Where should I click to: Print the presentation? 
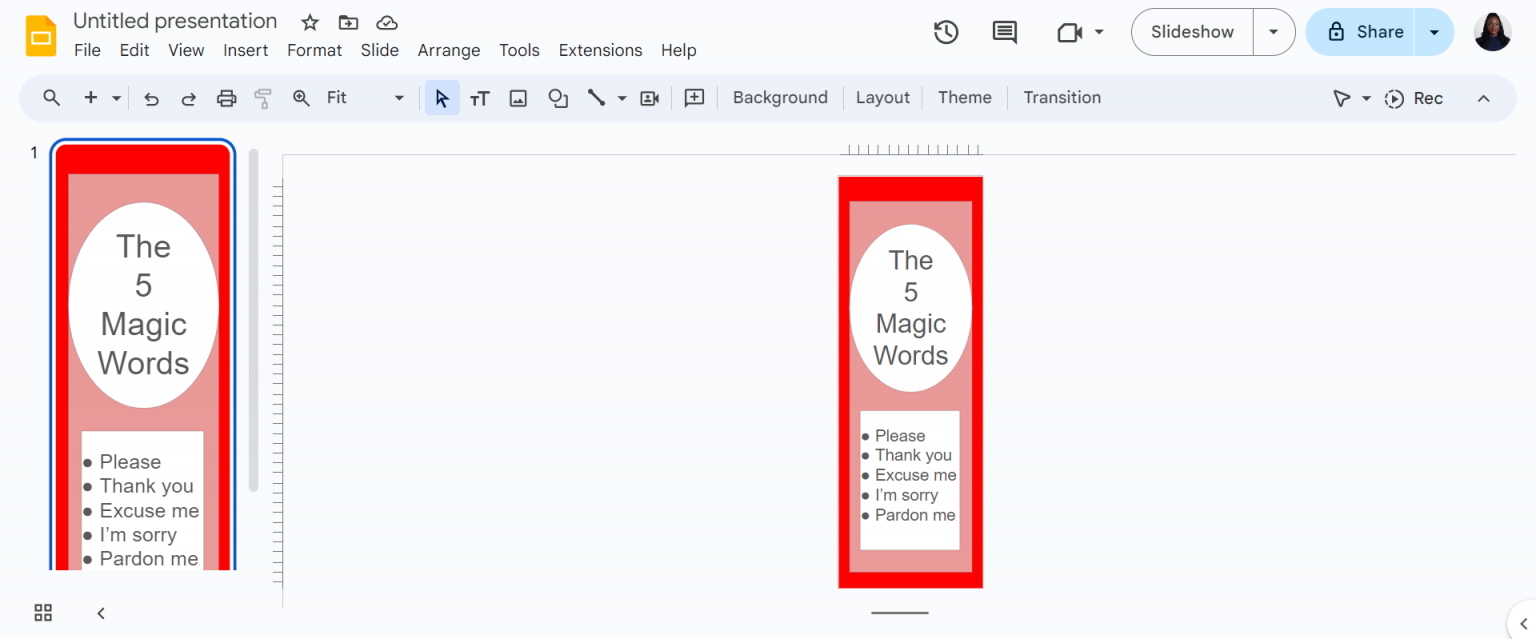(x=226, y=97)
